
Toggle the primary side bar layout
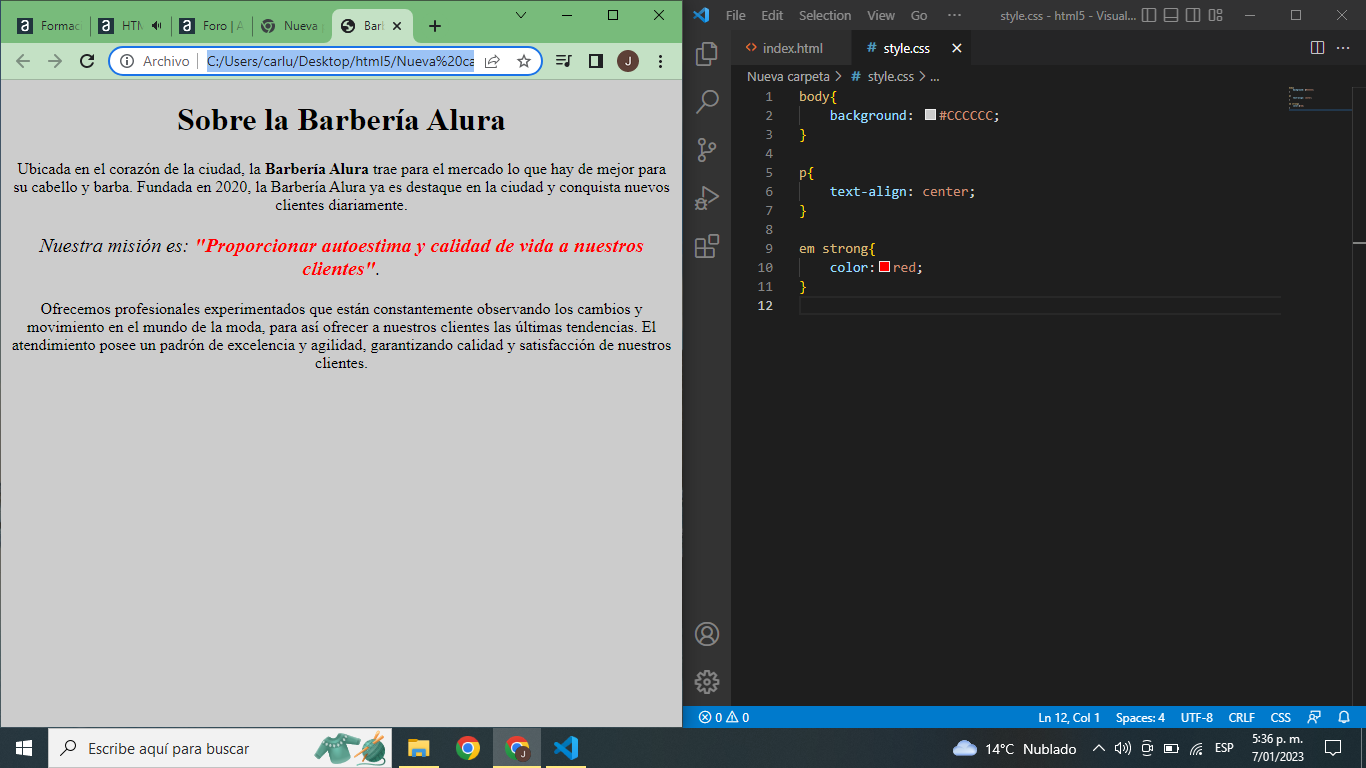[1149, 15]
